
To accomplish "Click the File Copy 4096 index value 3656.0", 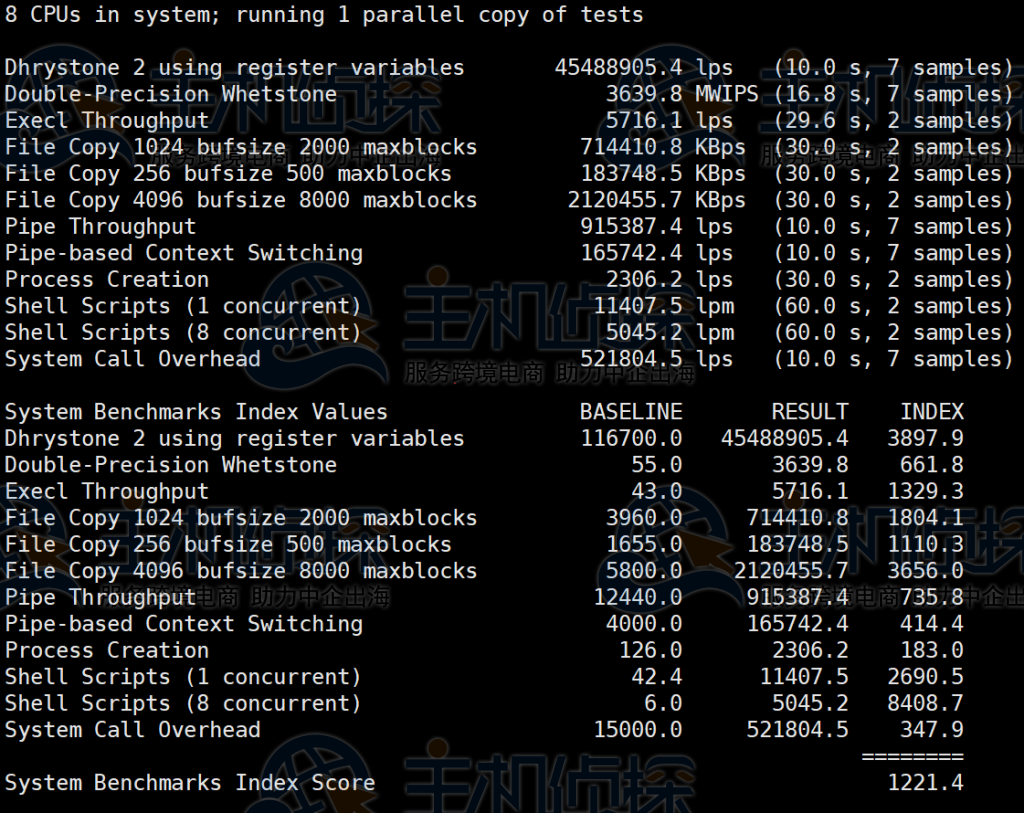I will point(925,571).
